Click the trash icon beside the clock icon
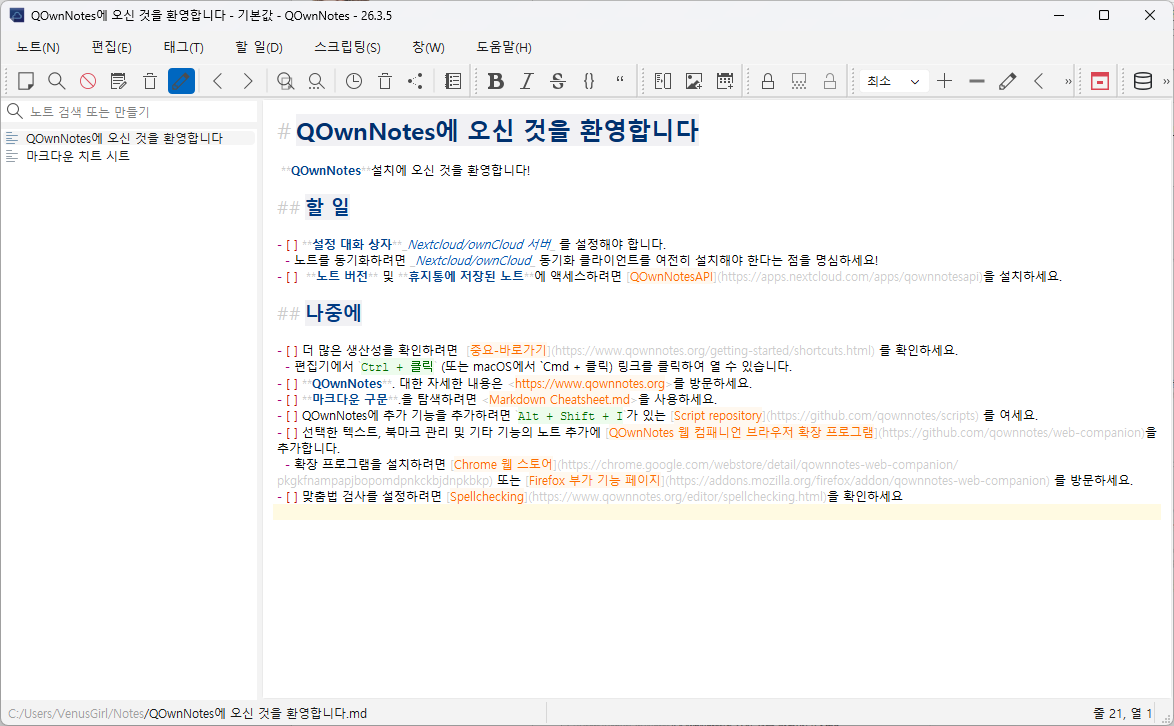This screenshot has width=1174, height=726. point(385,81)
